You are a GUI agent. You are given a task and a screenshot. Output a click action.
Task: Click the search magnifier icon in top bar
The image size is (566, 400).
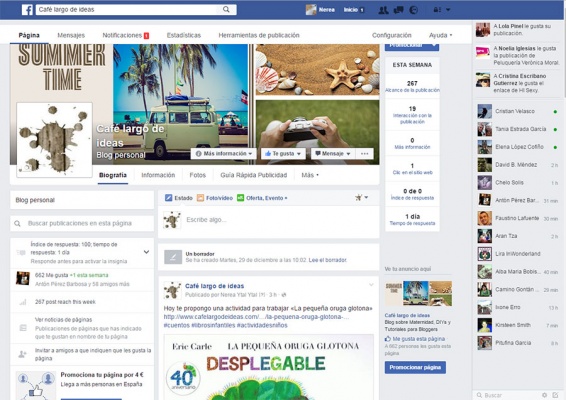(x=226, y=10)
